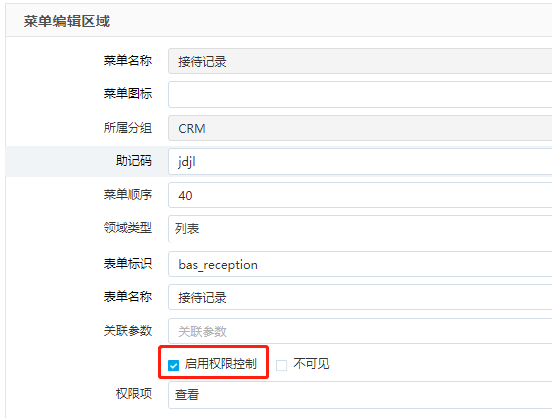
Task: Click the 菜单名称 input field
Action: point(360,61)
